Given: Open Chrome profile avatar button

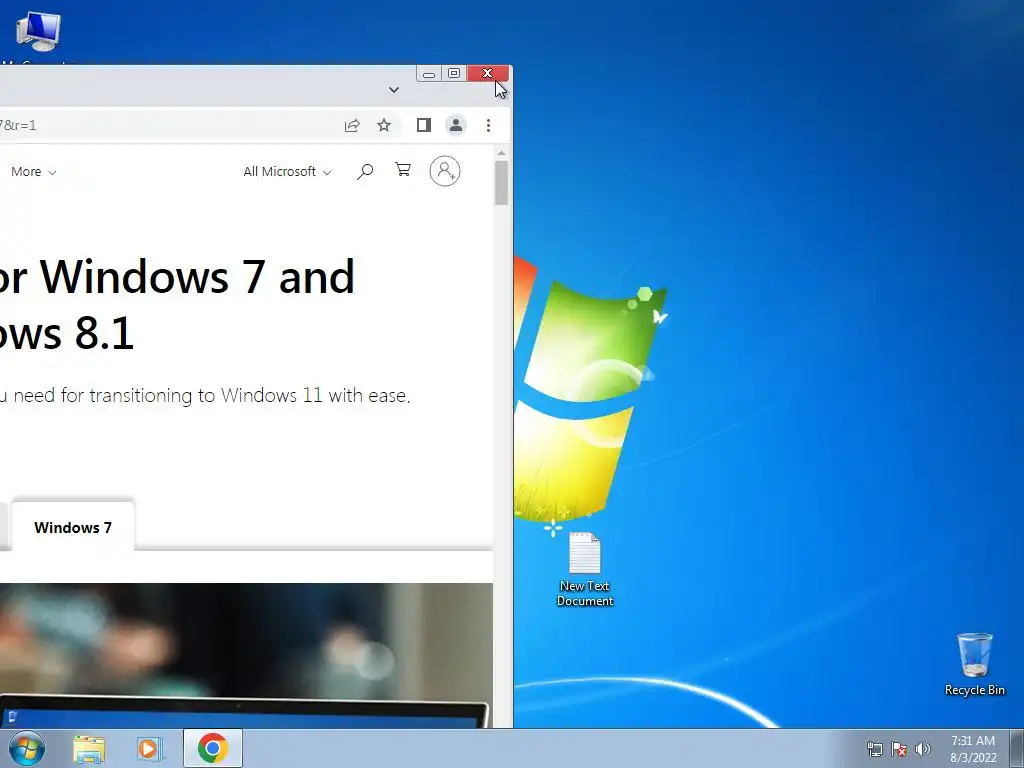Looking at the screenshot, I should point(456,125).
